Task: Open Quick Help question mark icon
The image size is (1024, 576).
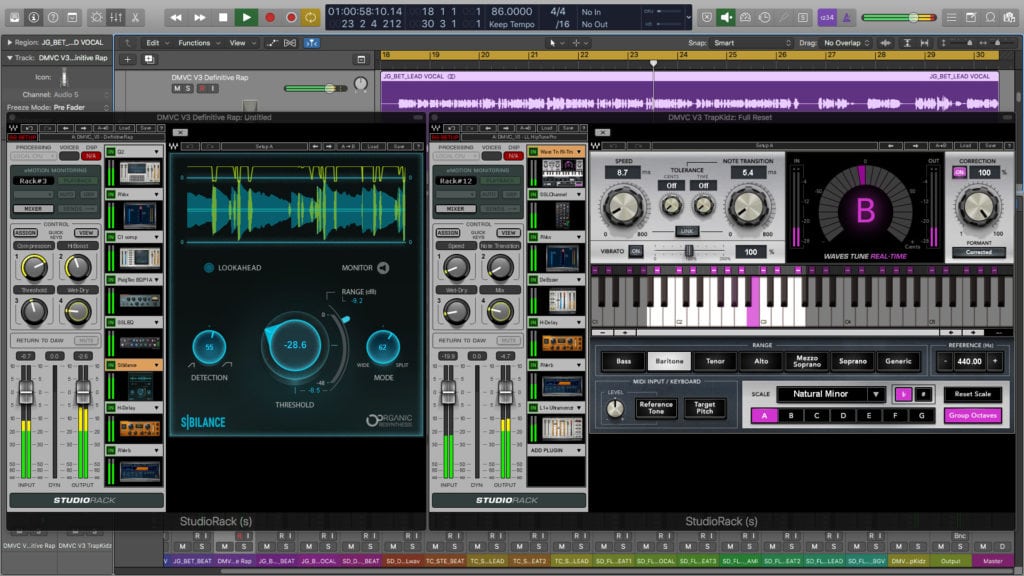Action: pos(53,18)
